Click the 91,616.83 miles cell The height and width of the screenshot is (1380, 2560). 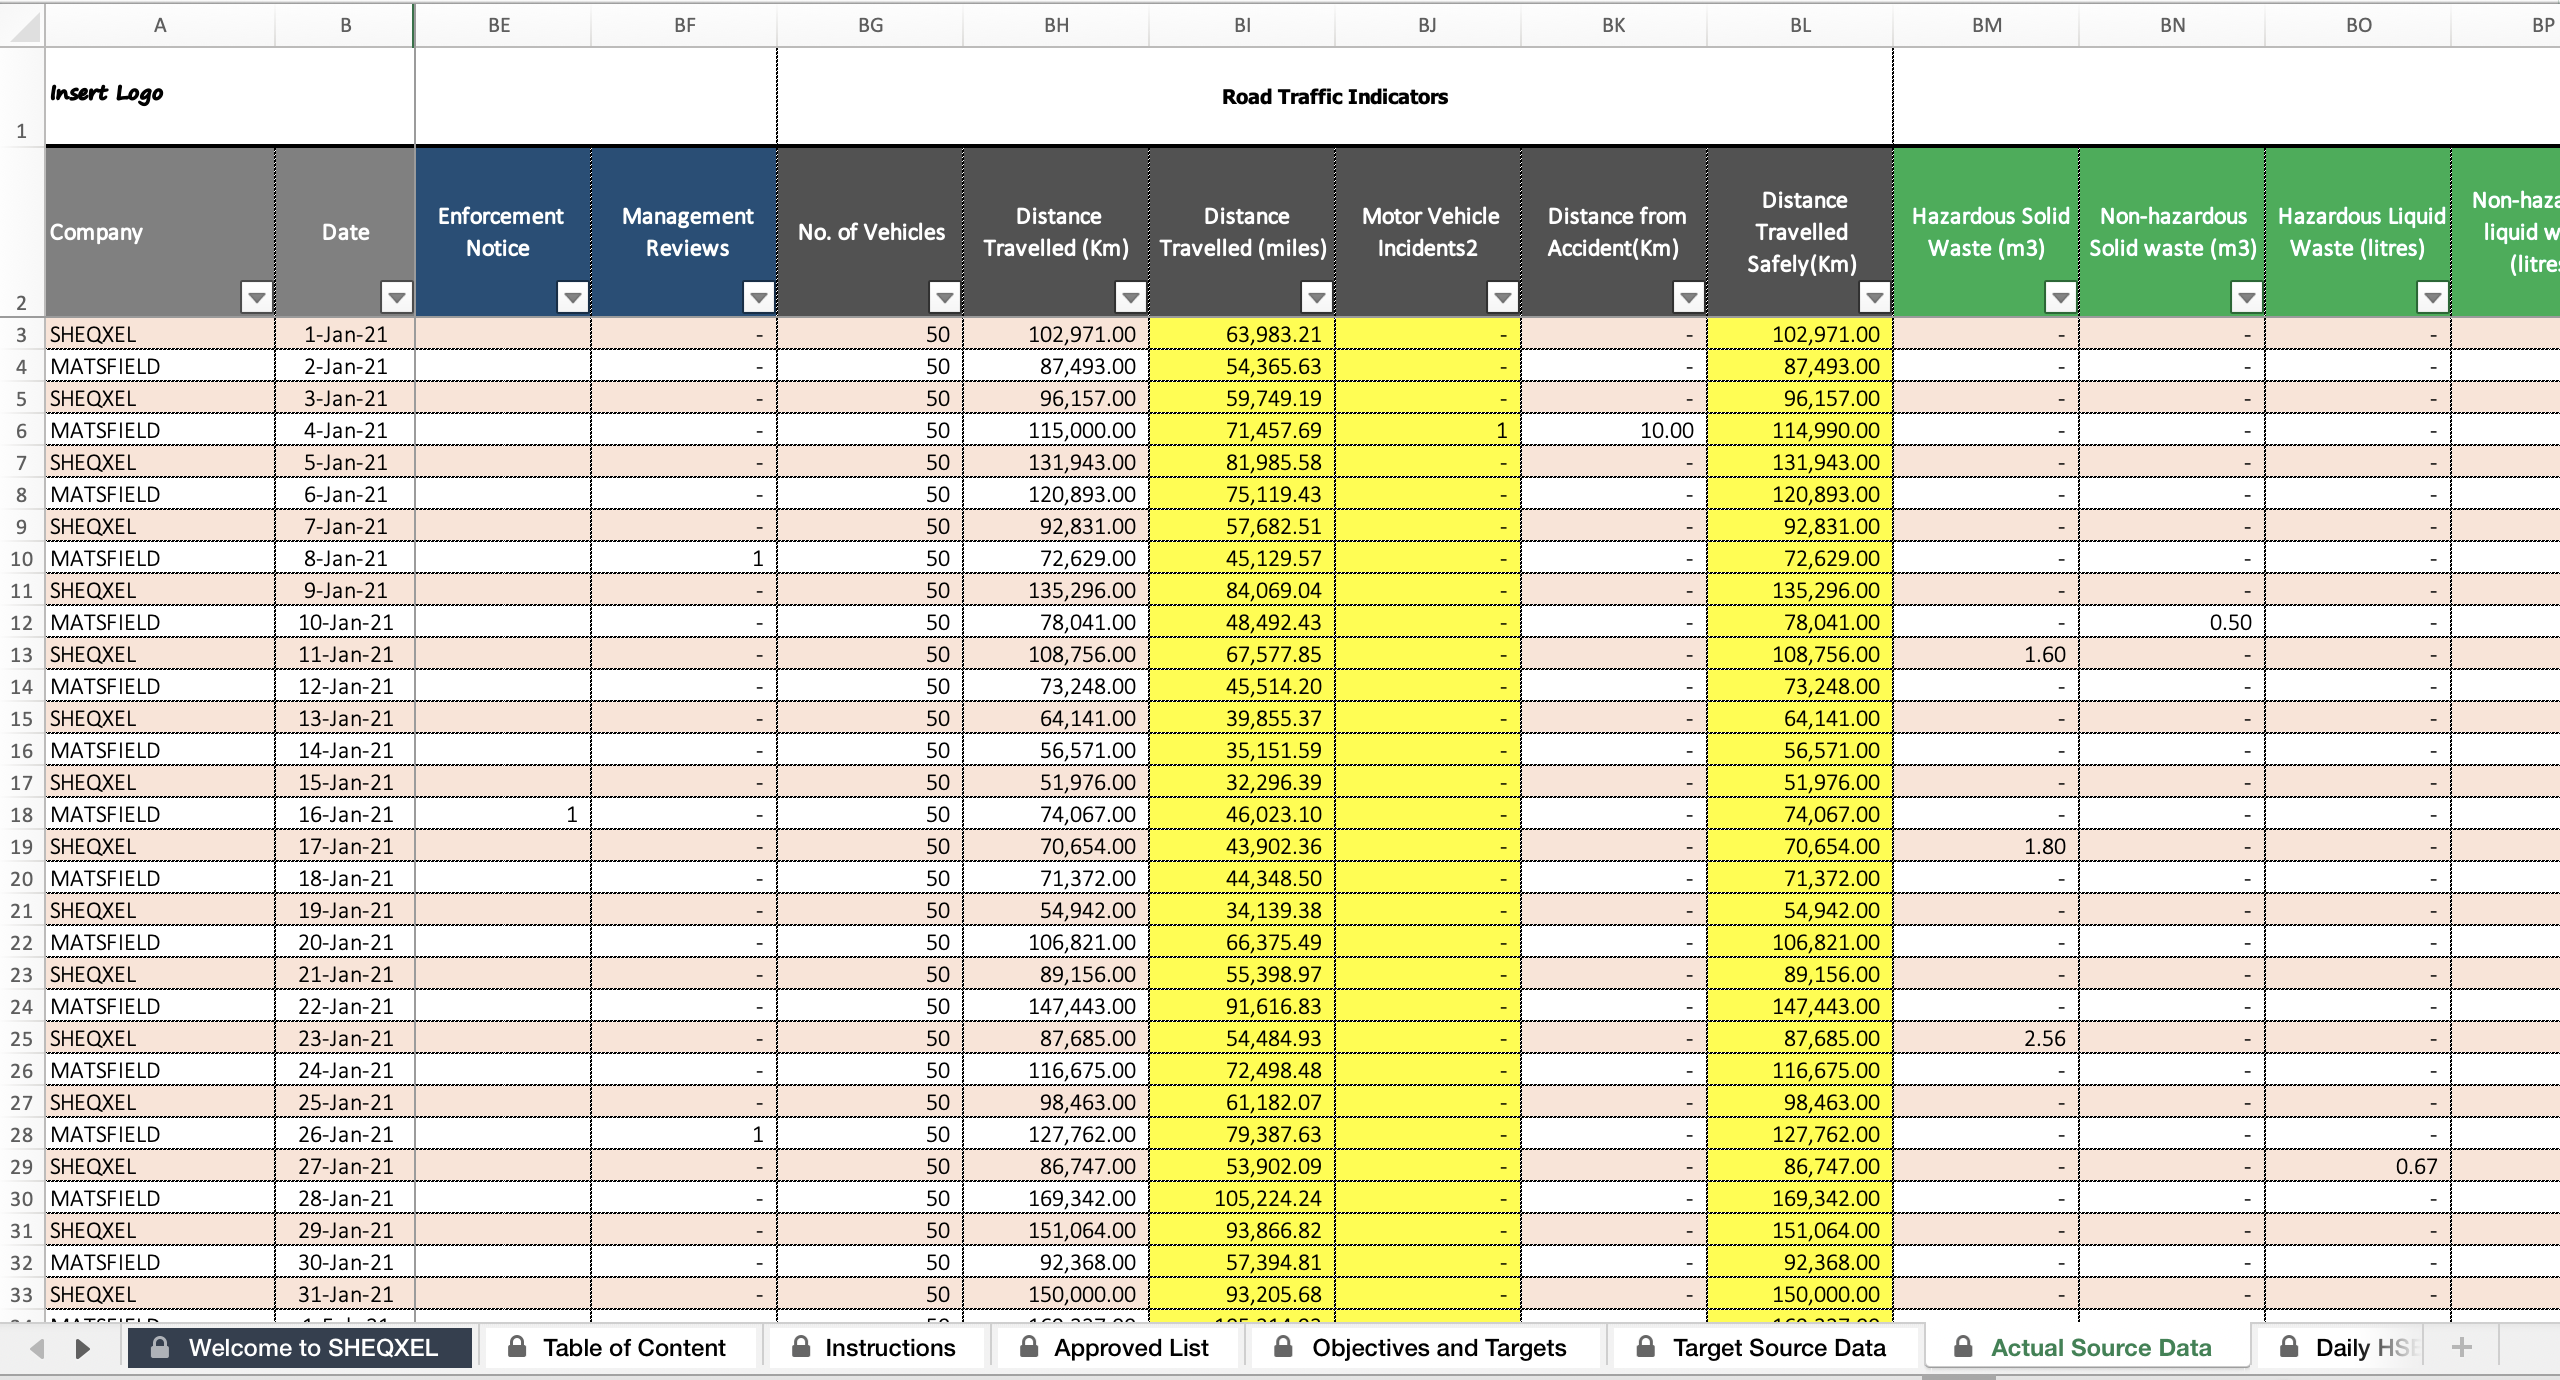1243,1006
